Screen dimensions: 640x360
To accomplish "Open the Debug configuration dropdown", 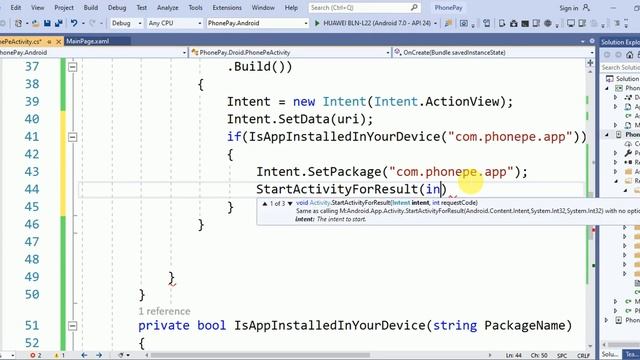I will point(126,23).
